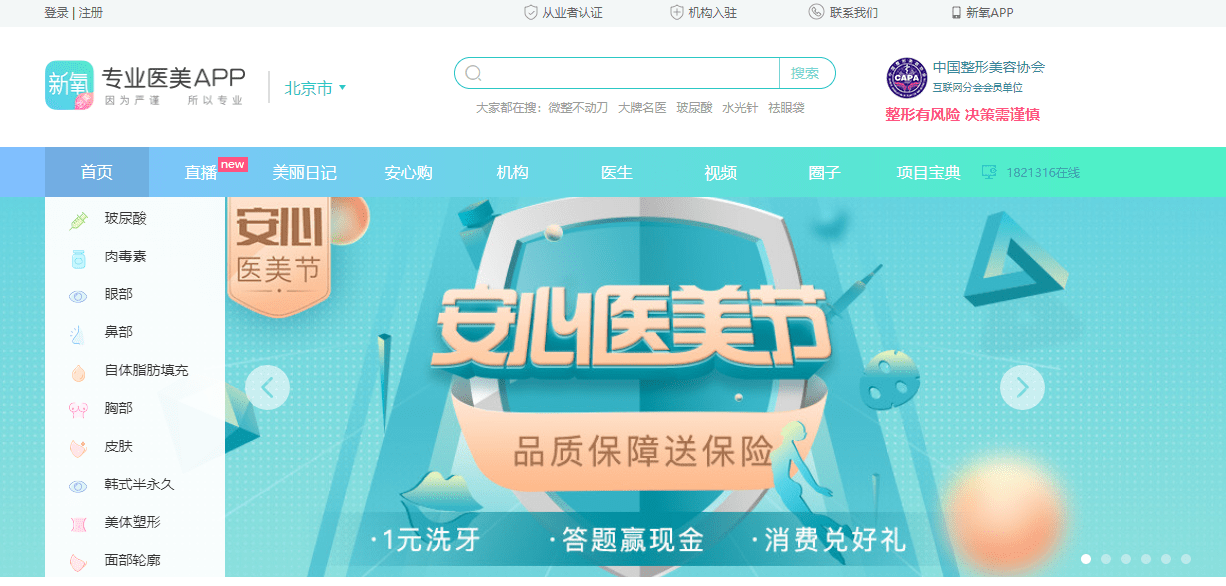The width and height of the screenshot is (1226, 586).
Task: Show the previous banner slide arrow
Action: [x=267, y=387]
